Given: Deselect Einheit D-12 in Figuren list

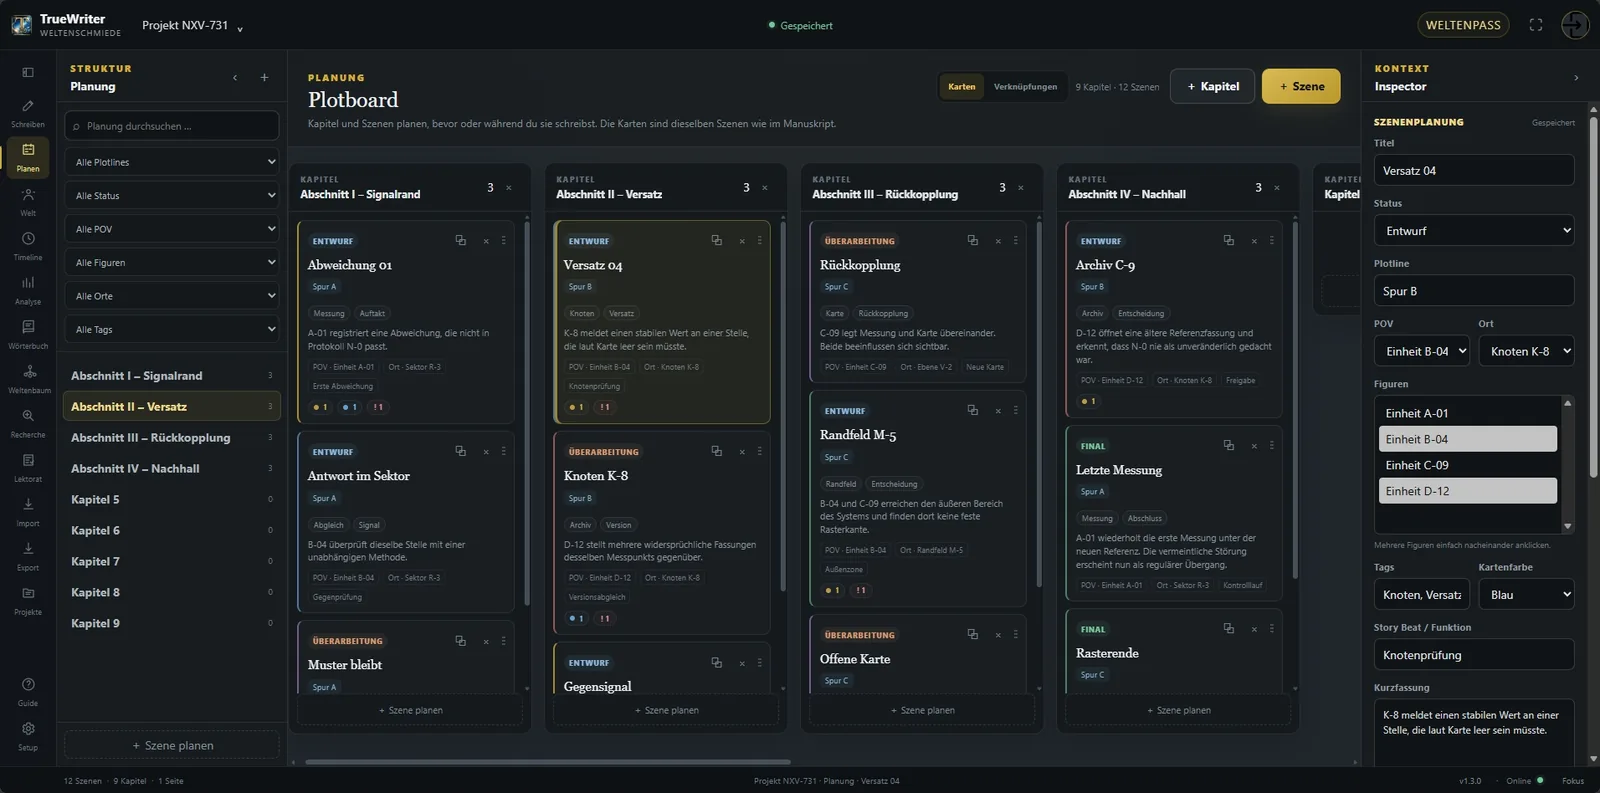Looking at the screenshot, I should tap(1467, 491).
